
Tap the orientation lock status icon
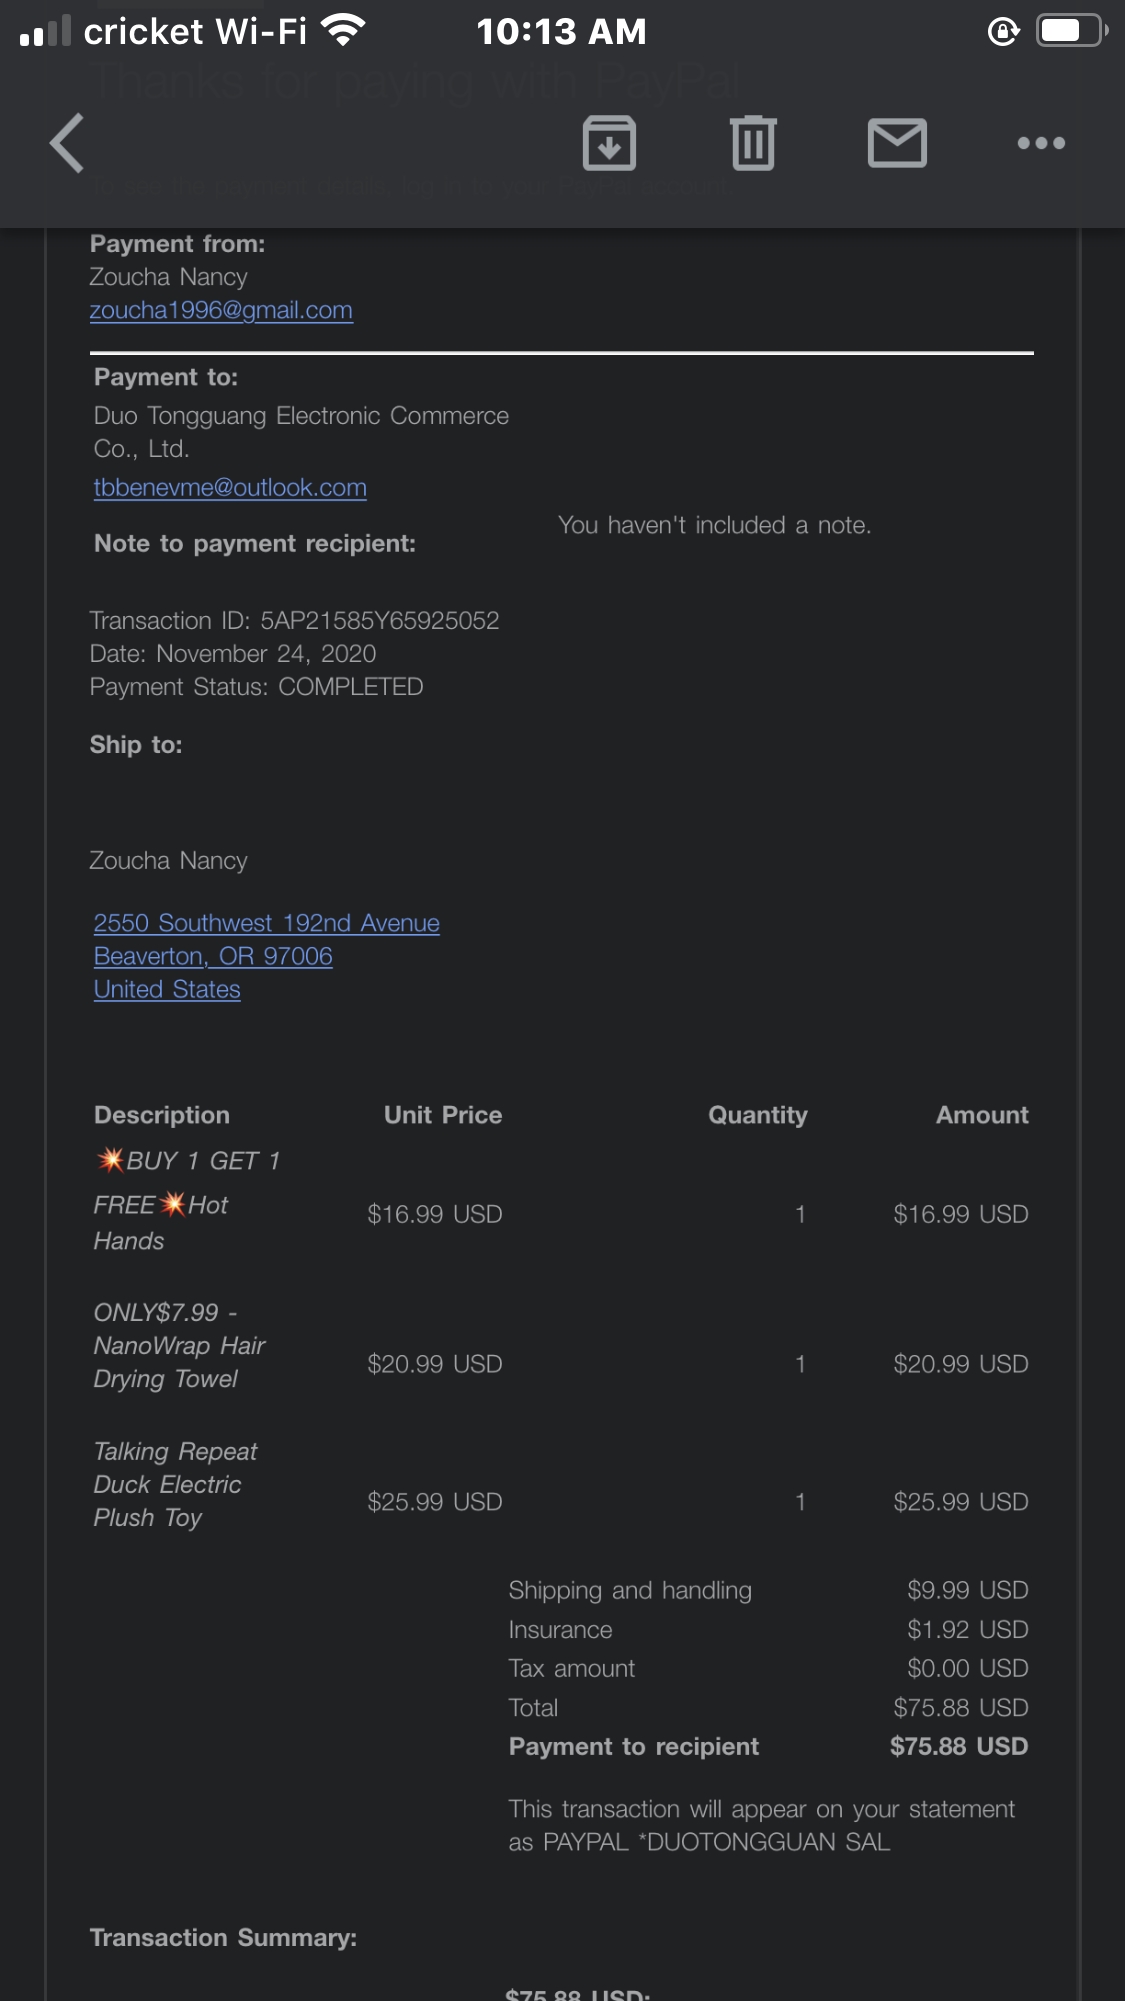tap(1003, 32)
